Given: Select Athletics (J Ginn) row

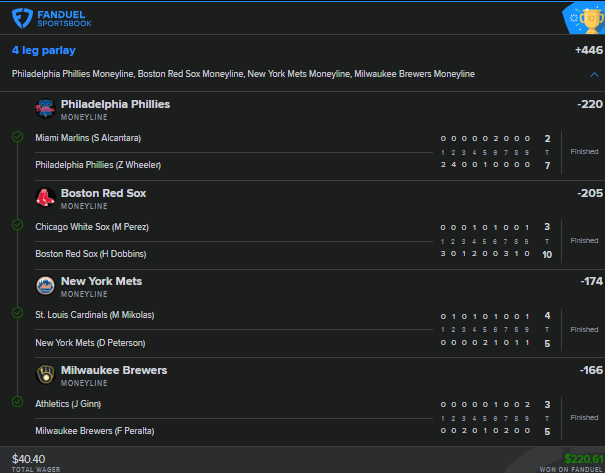Looking at the screenshot, I should (68, 404).
